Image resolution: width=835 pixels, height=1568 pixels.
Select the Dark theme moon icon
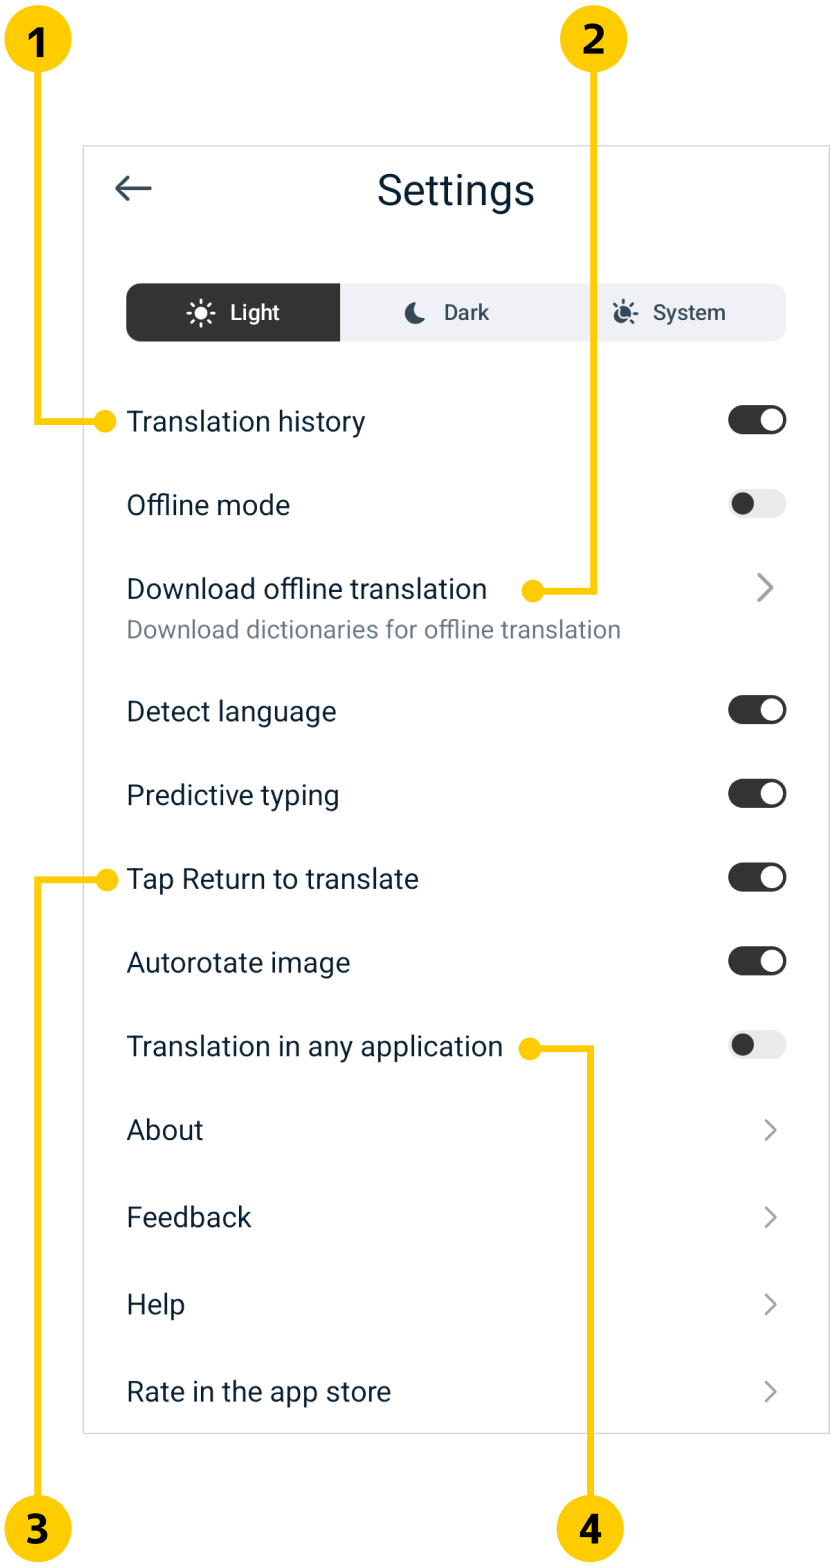415,313
